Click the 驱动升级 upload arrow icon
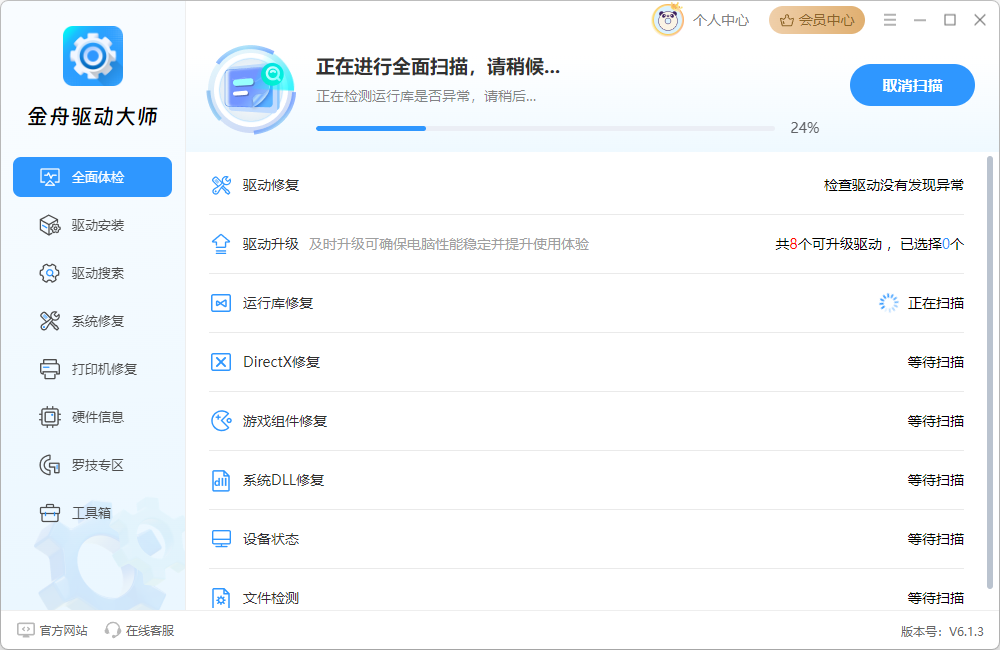Image resolution: width=1000 pixels, height=650 pixels. [x=221, y=244]
